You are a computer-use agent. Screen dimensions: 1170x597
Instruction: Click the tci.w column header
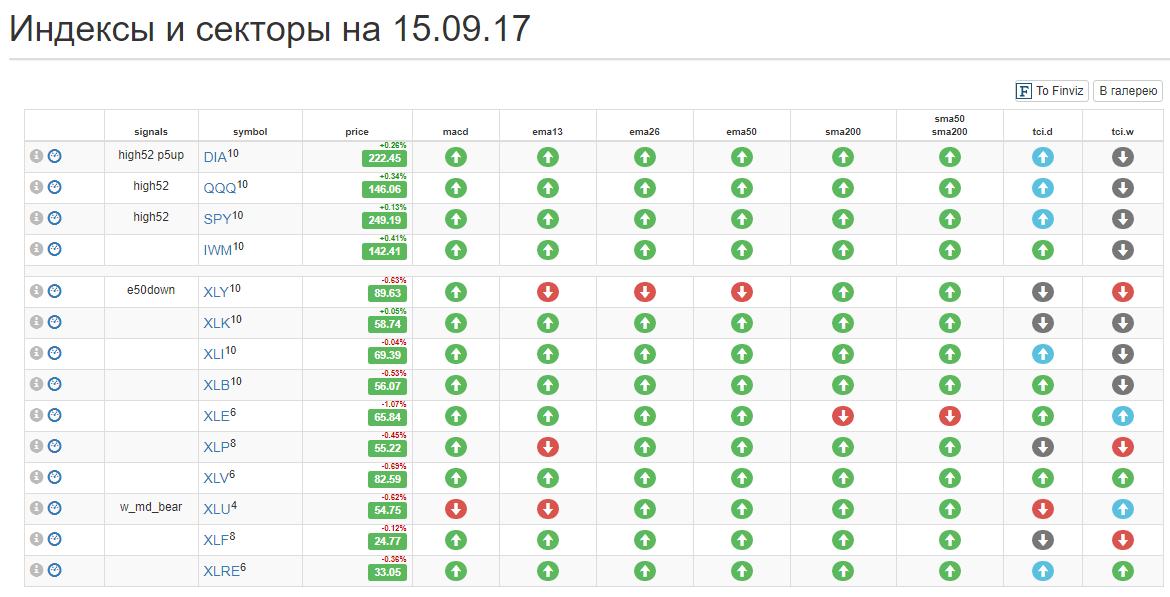(x=1123, y=132)
